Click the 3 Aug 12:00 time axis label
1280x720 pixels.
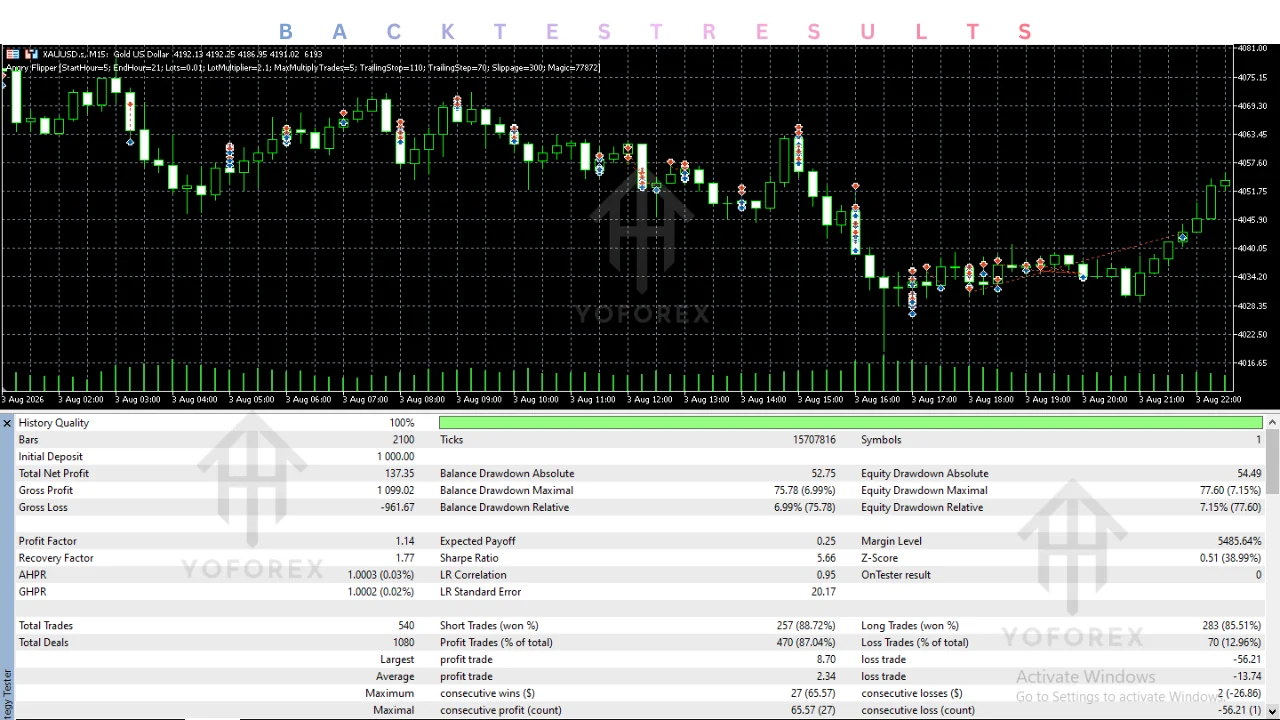pos(650,400)
